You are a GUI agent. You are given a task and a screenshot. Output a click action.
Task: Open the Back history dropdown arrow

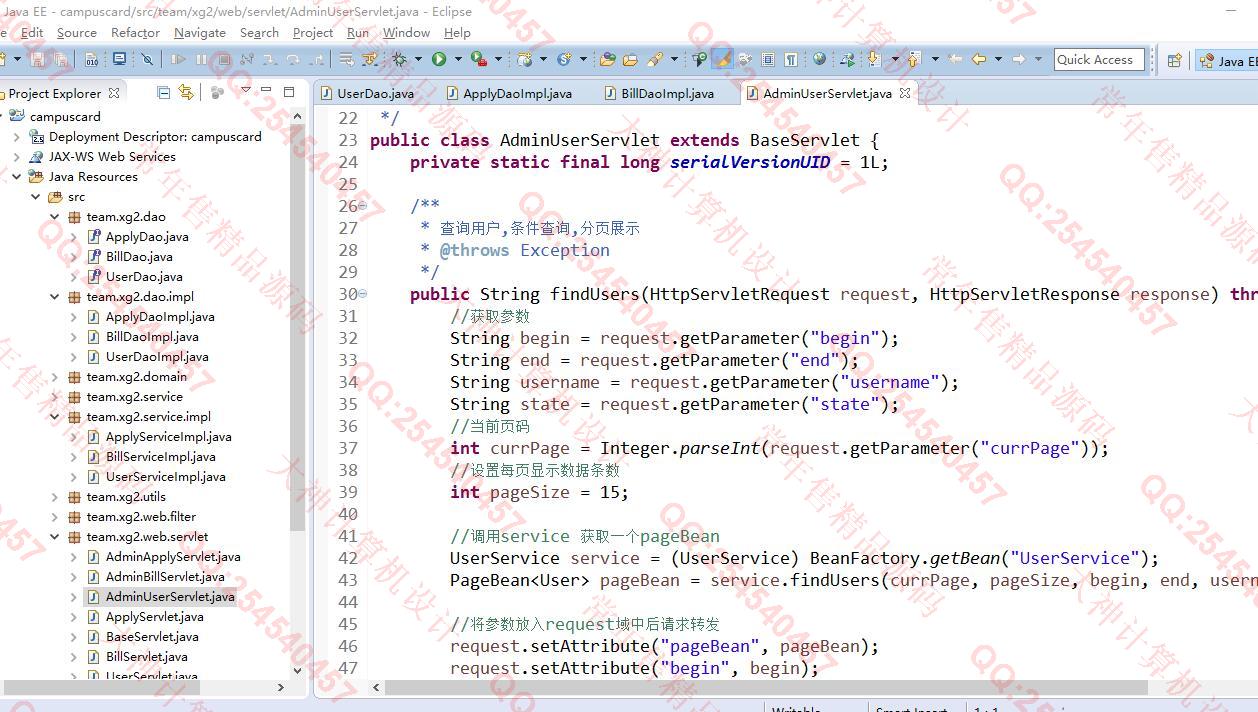click(x=998, y=59)
